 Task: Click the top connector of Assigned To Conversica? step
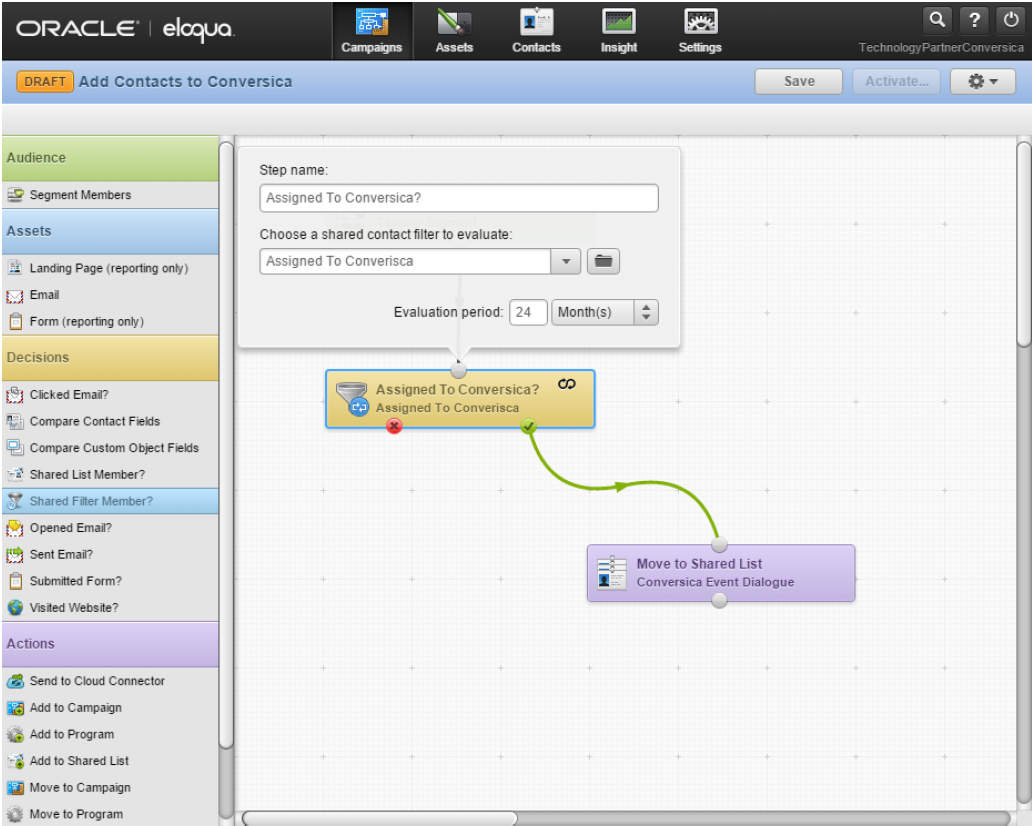coord(458,370)
